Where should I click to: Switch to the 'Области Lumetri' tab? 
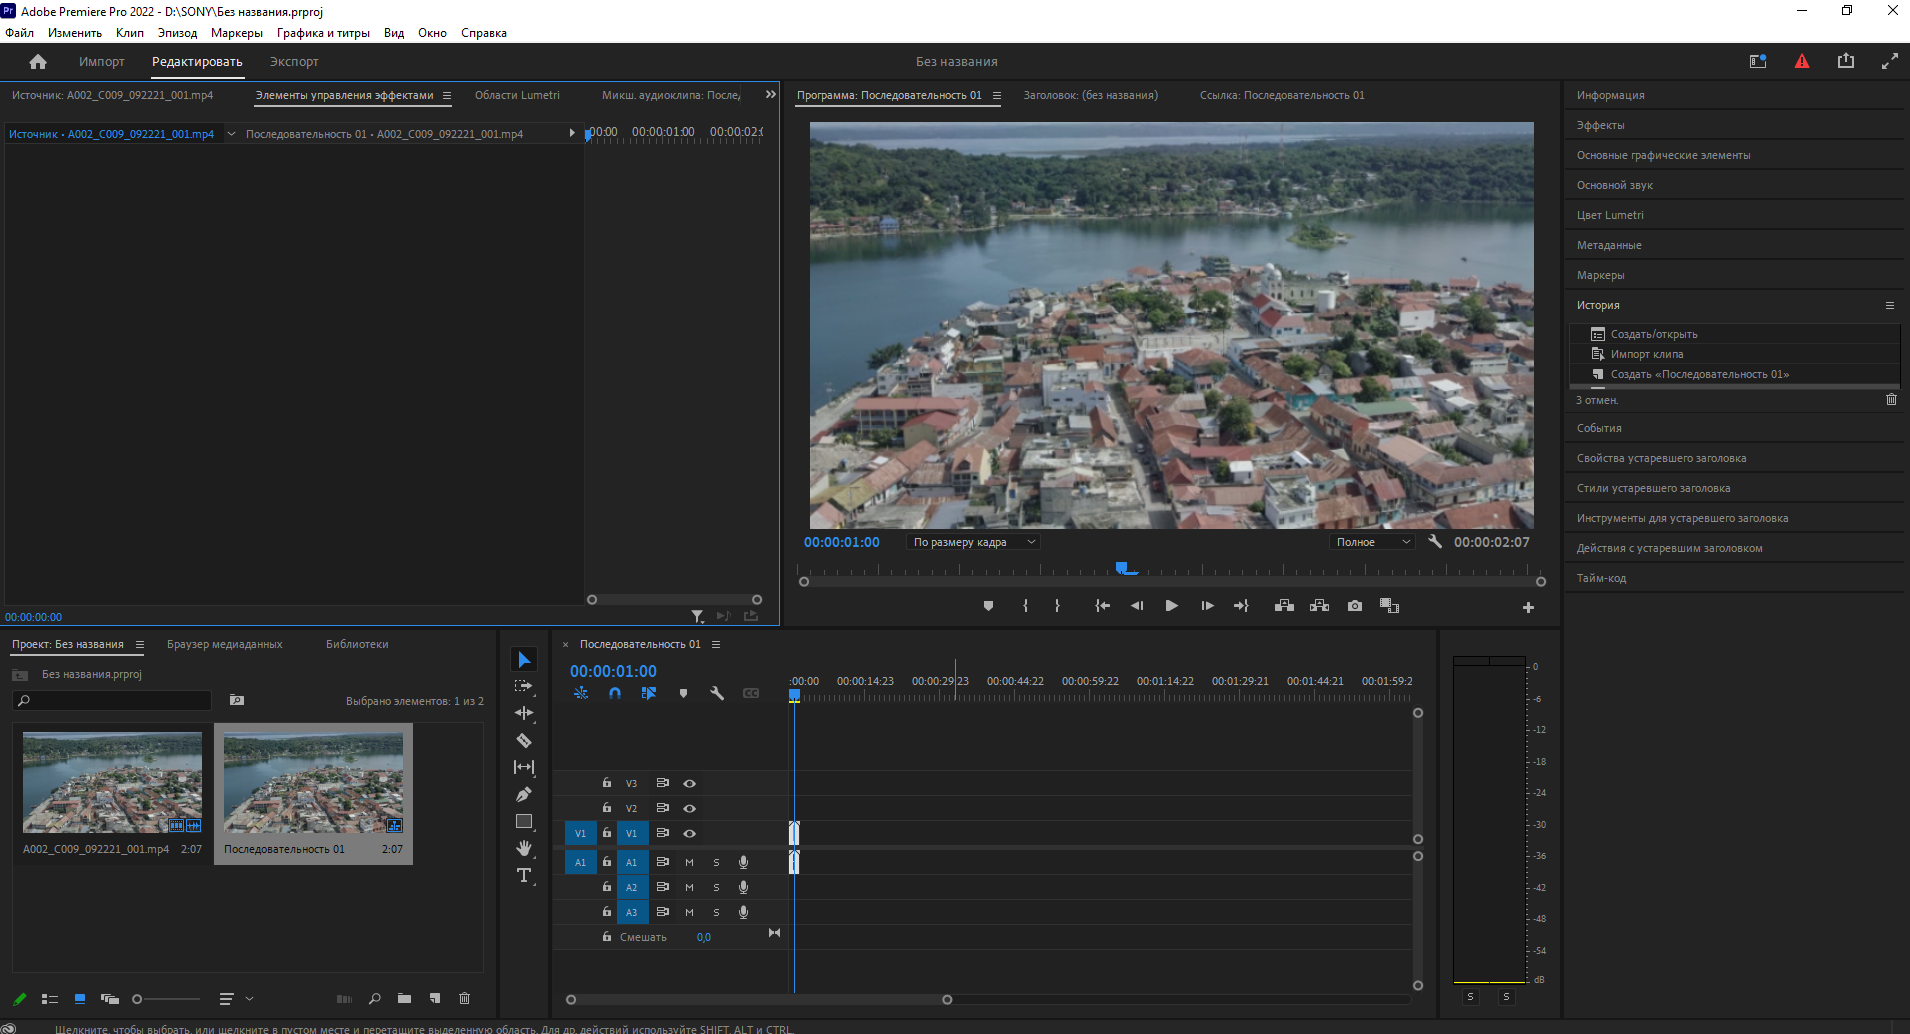517,95
